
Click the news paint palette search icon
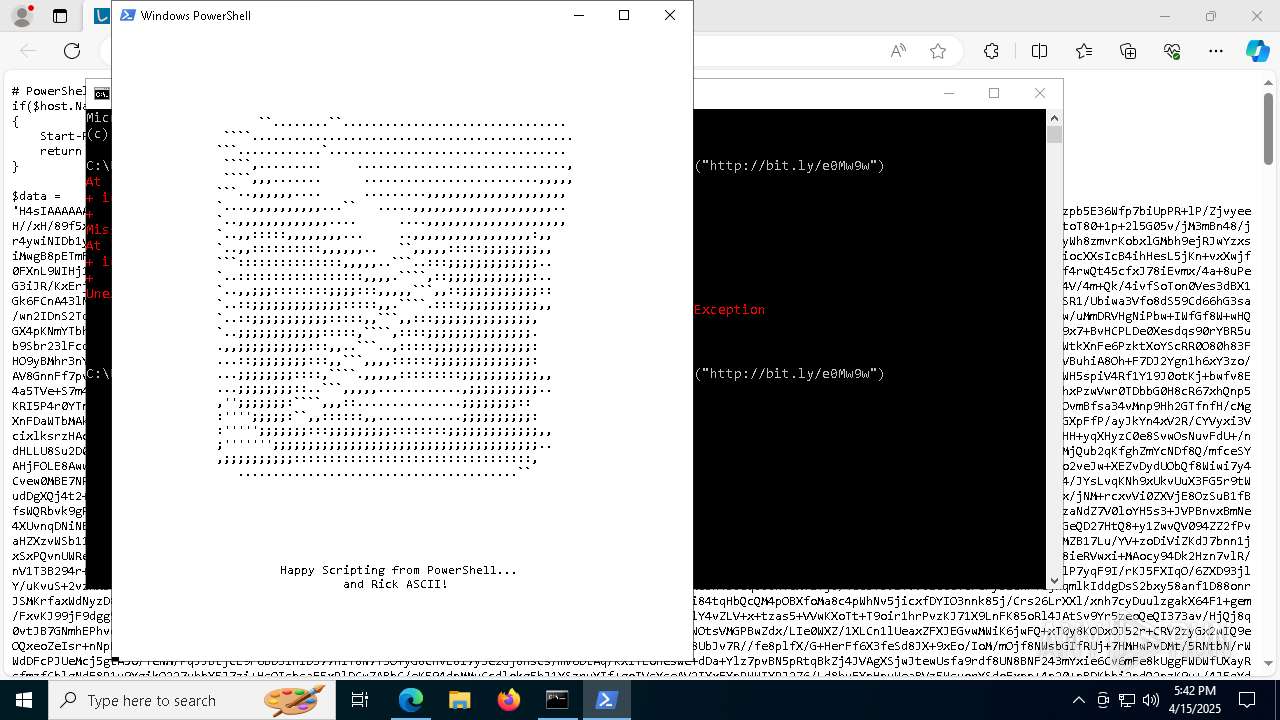pyautogui.click(x=296, y=700)
